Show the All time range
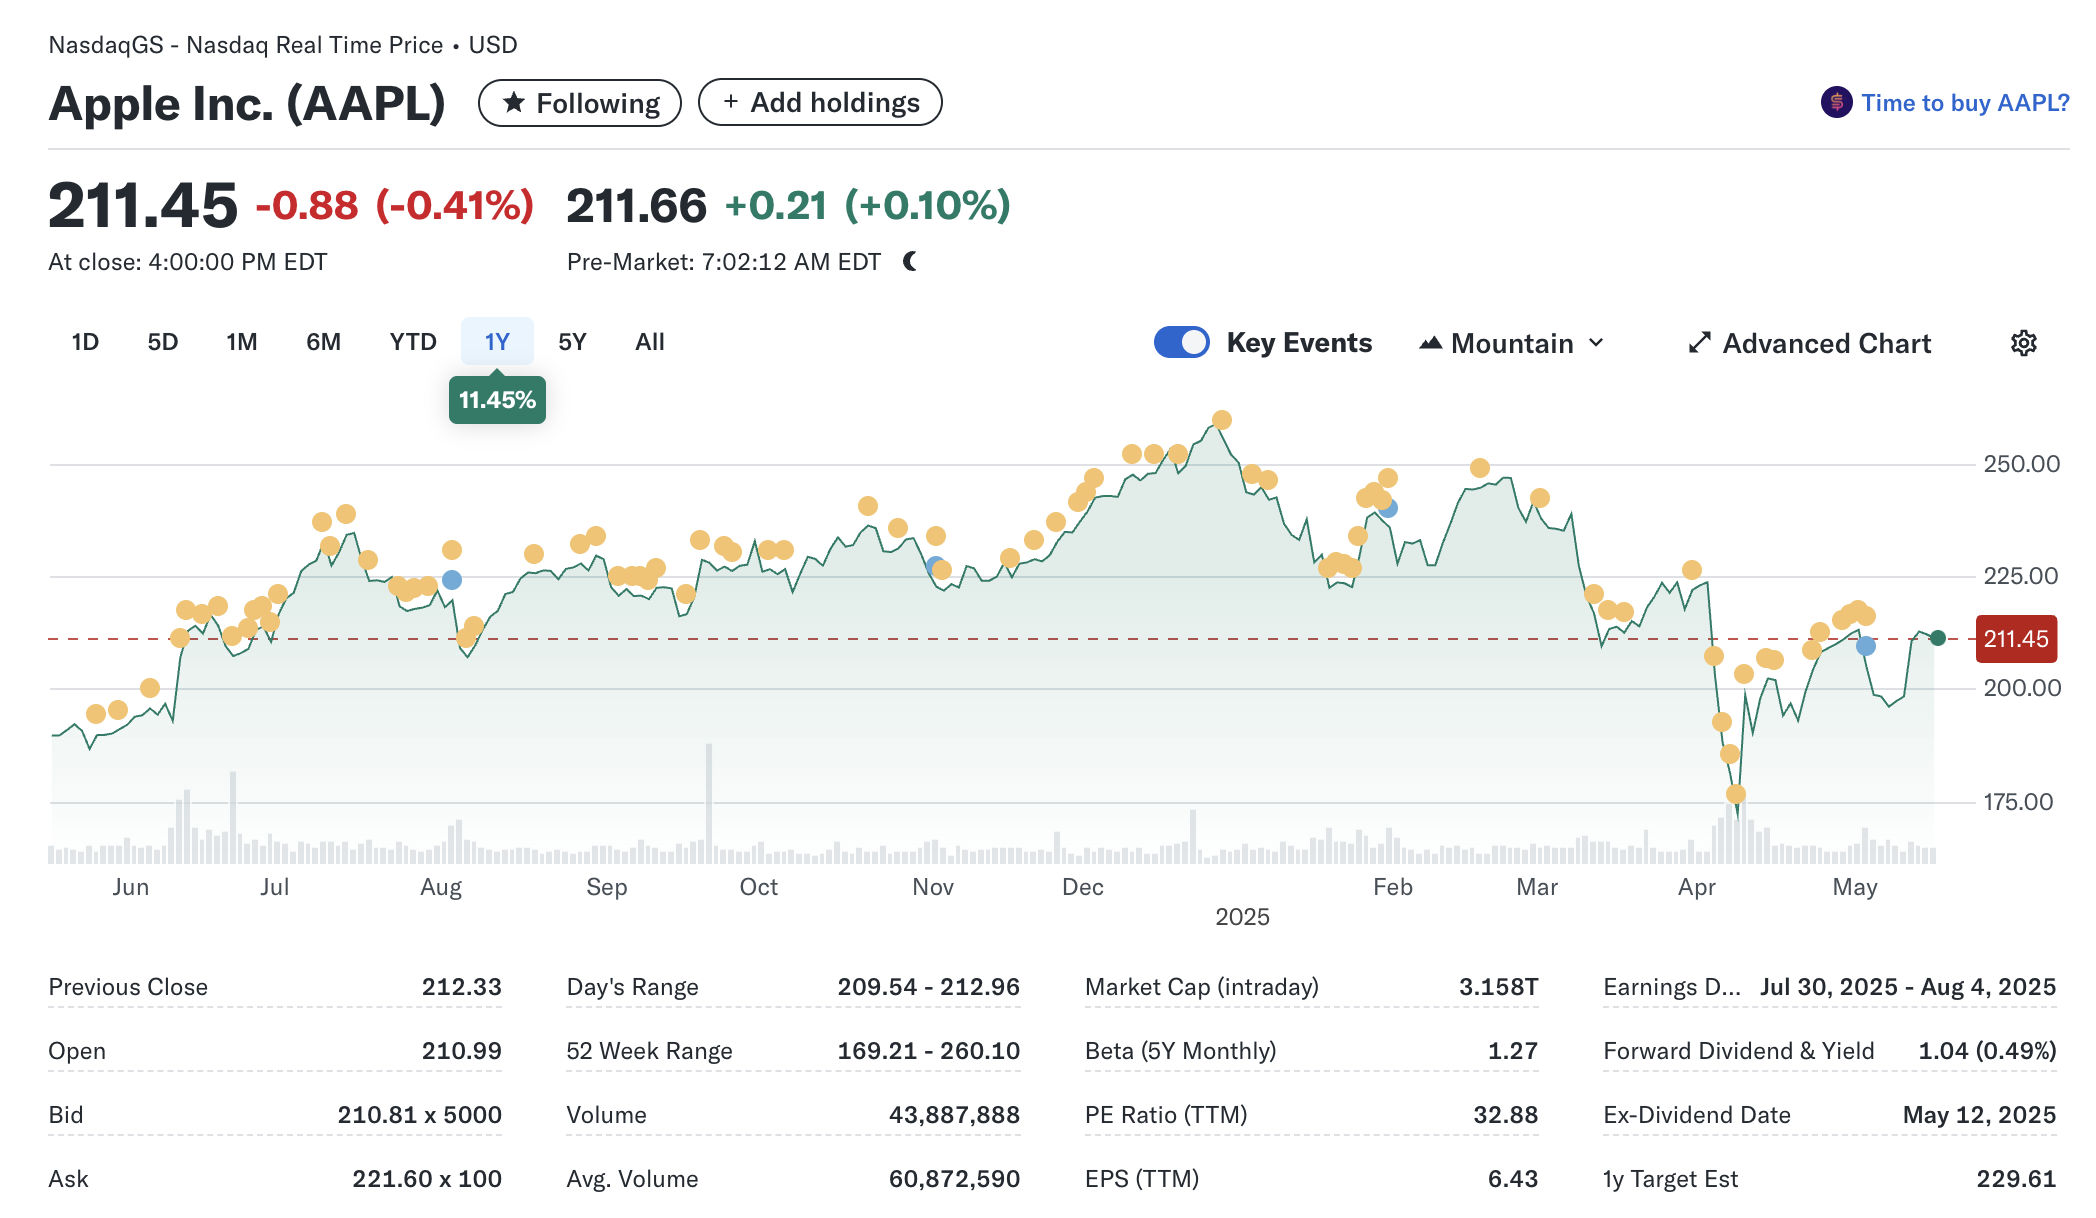The height and width of the screenshot is (1218, 2096). (x=649, y=342)
